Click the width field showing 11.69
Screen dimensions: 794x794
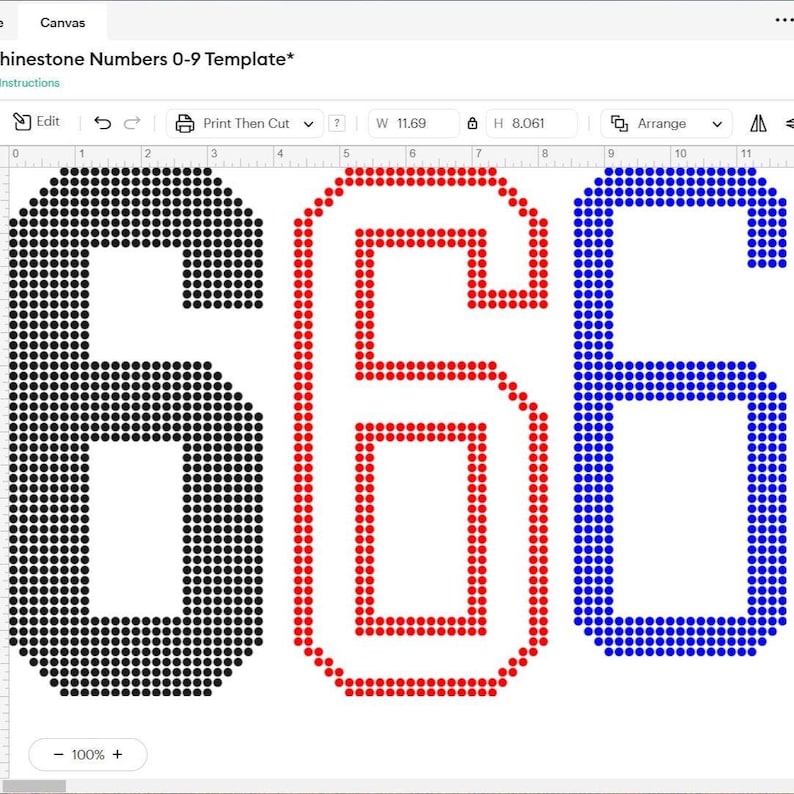click(x=414, y=124)
